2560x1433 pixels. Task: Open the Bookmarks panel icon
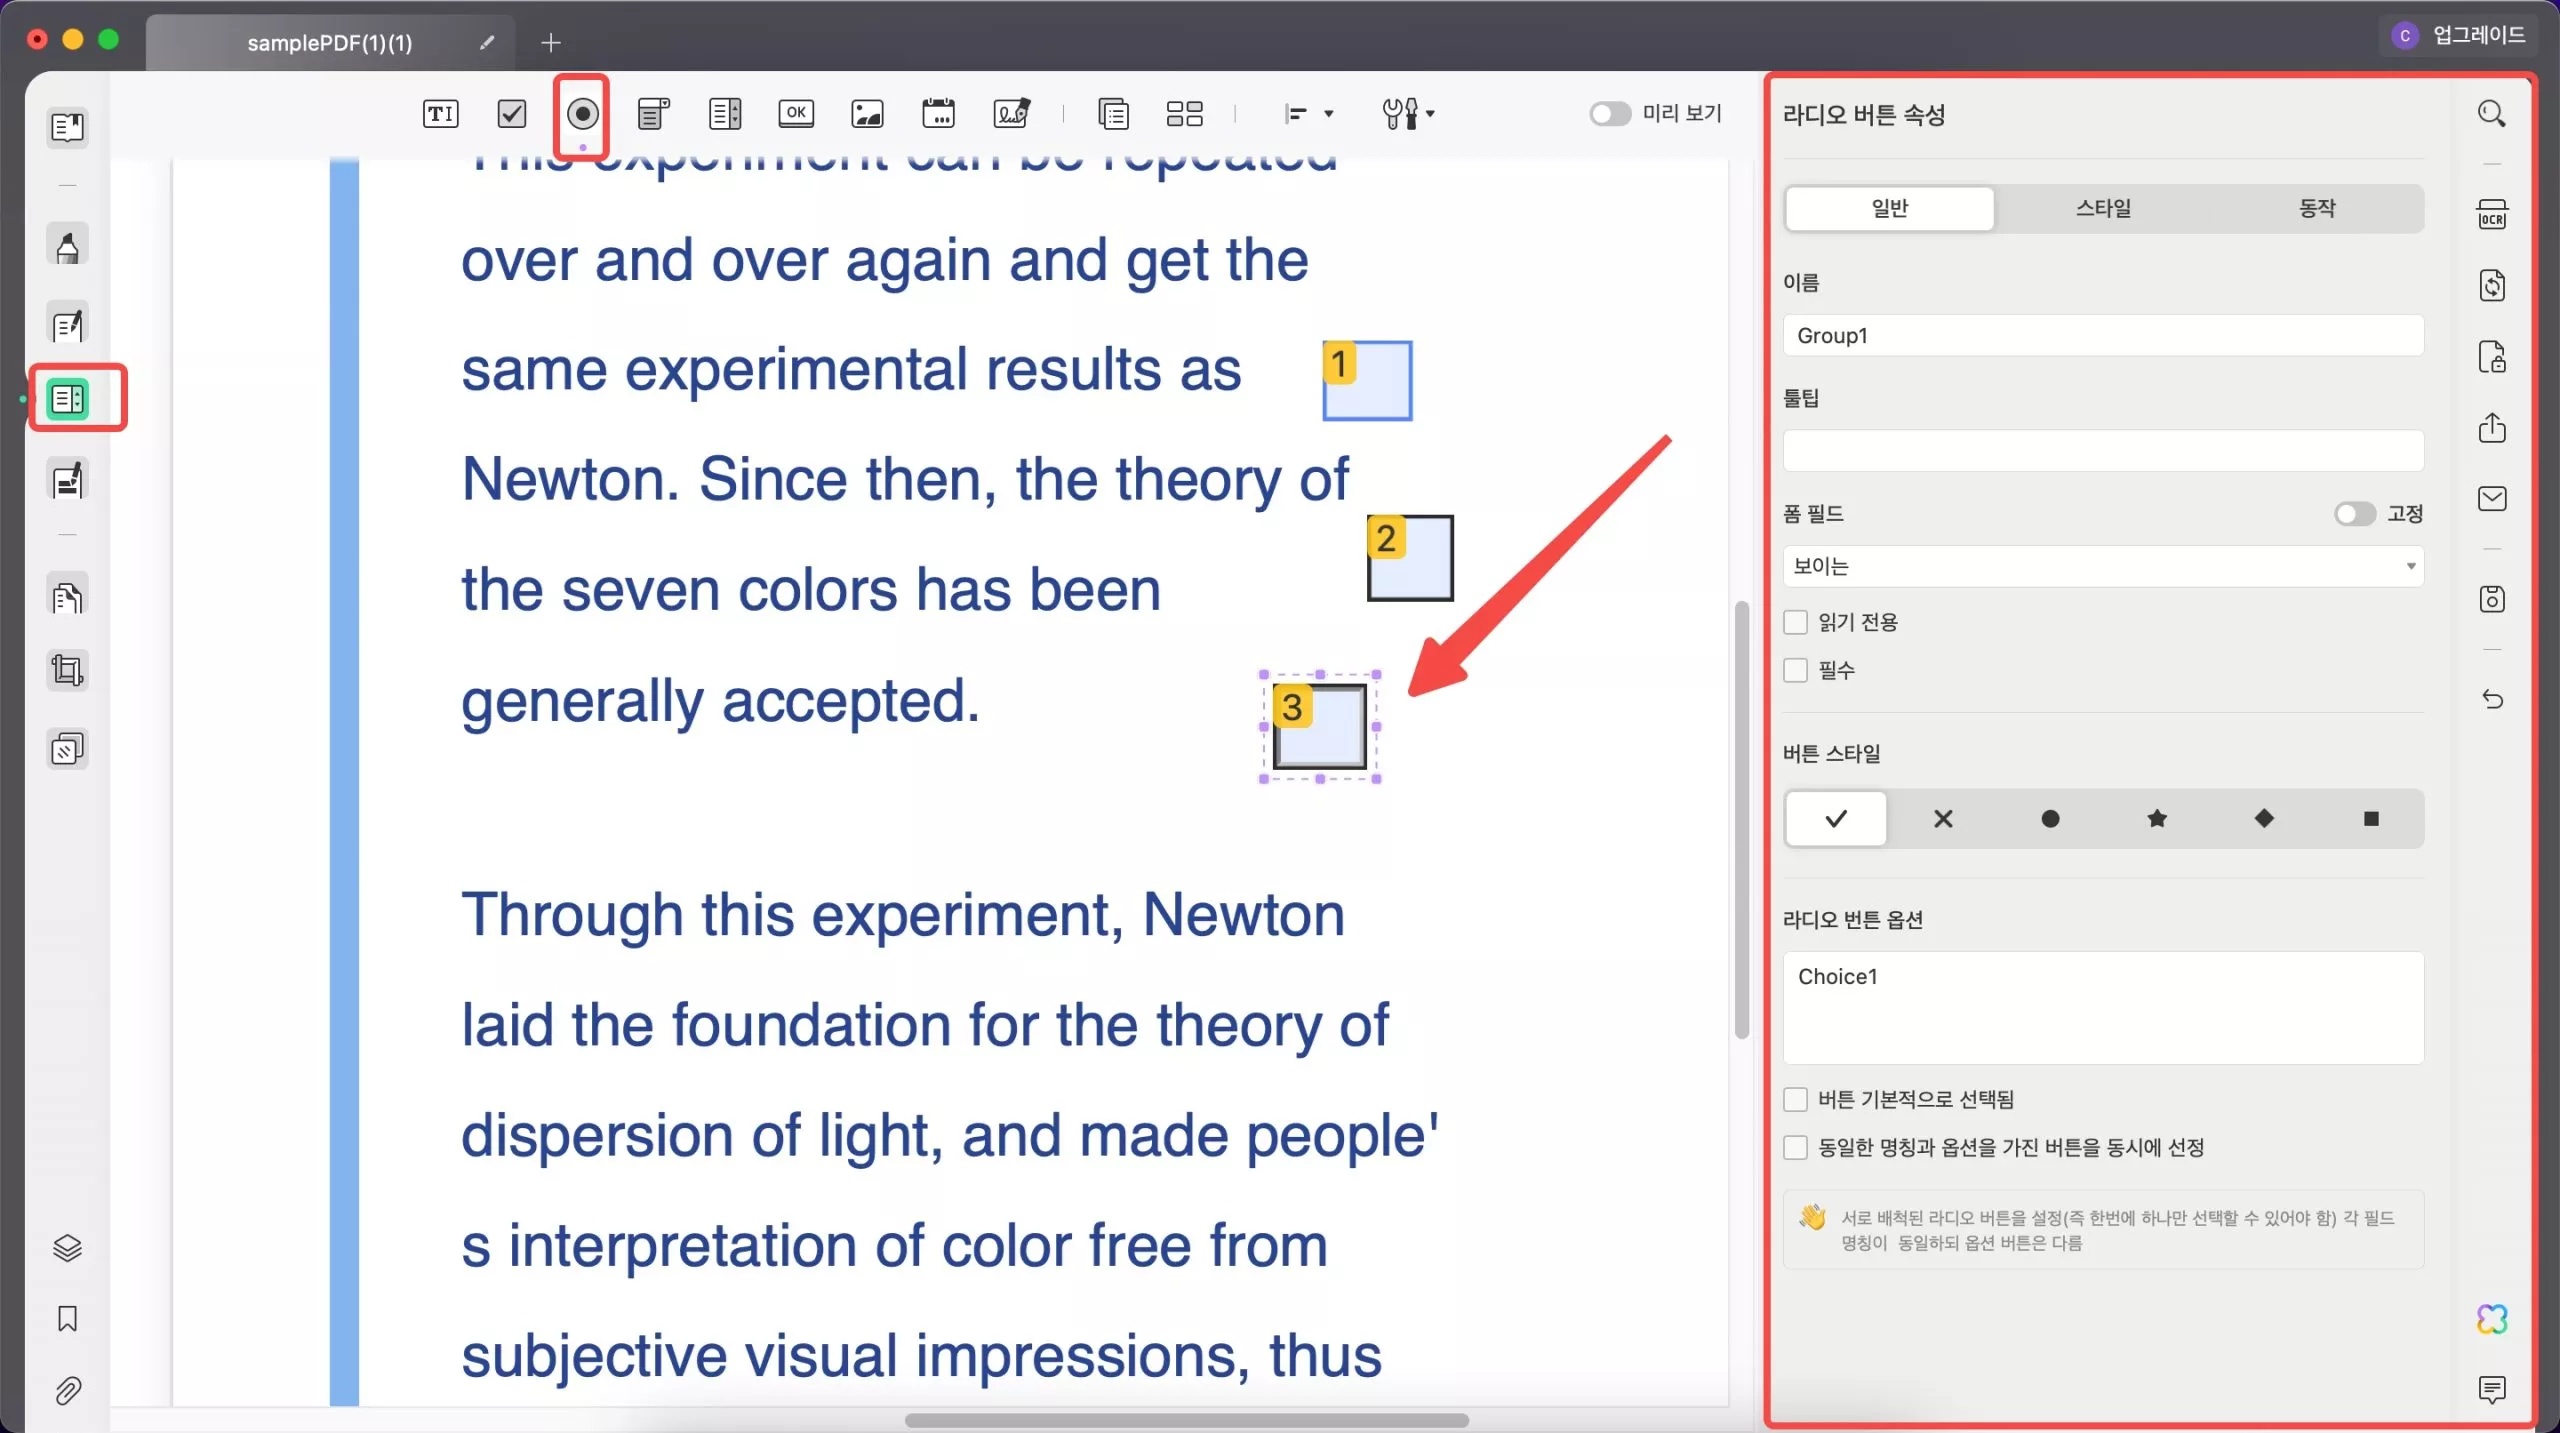pos(67,1319)
